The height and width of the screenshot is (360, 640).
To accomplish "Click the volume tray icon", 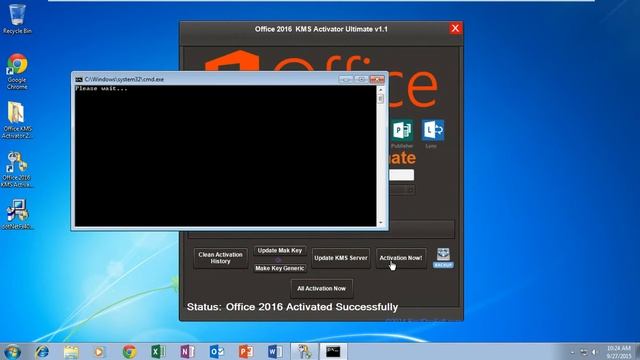I will click(x=595, y=352).
